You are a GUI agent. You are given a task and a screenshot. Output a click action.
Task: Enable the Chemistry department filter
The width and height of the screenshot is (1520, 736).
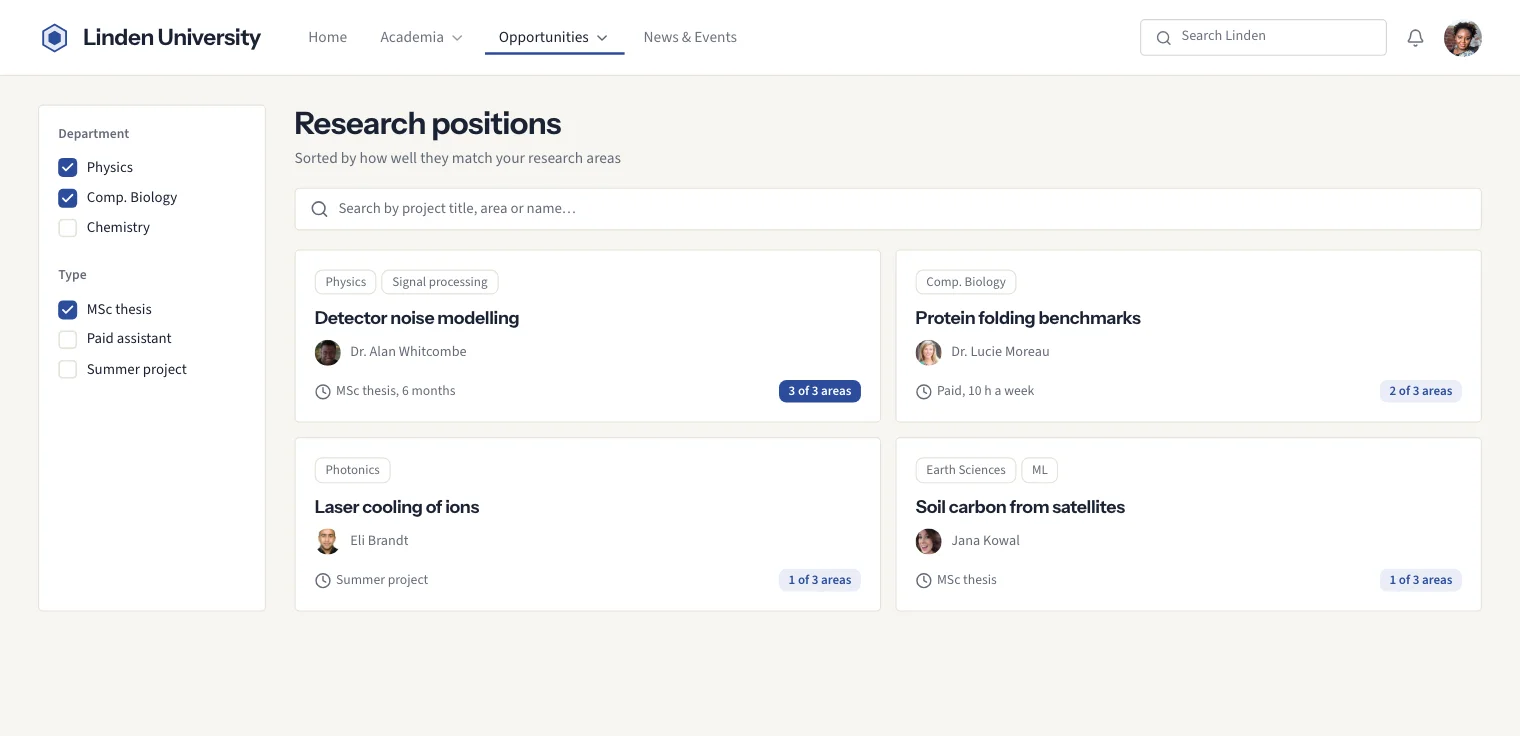pos(68,228)
